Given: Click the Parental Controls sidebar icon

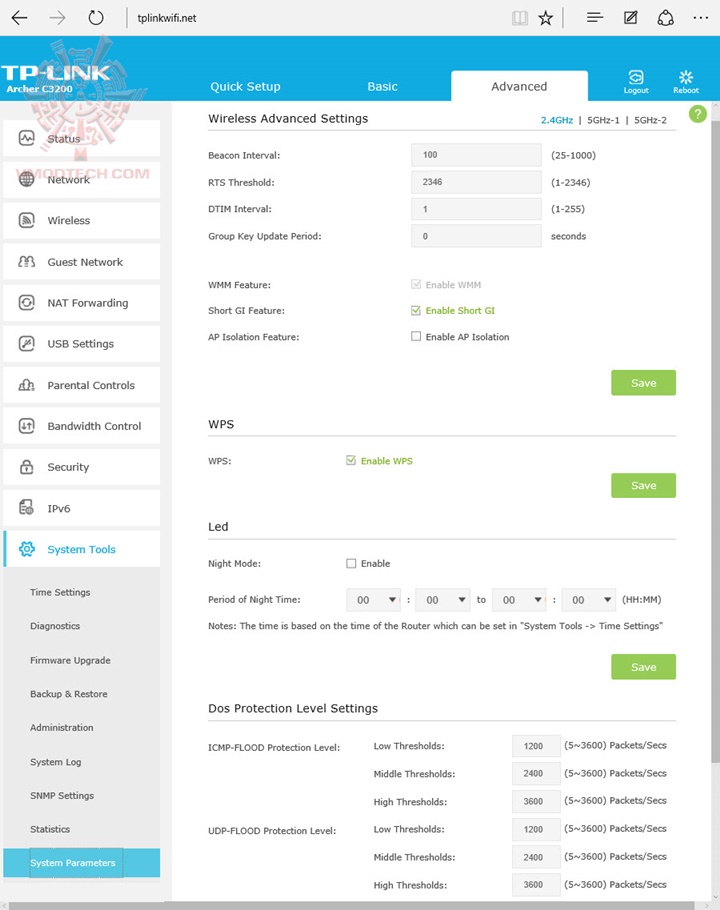Looking at the screenshot, I should point(27,385).
